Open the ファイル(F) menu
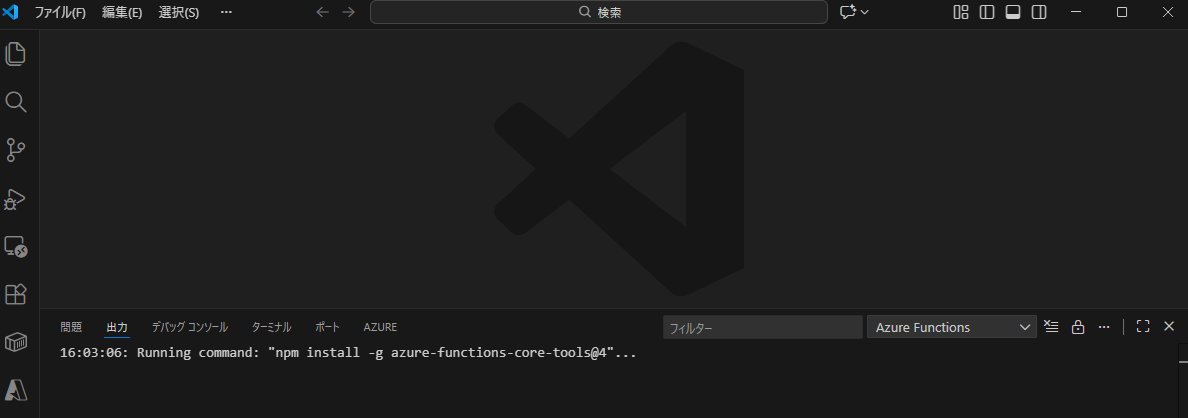This screenshot has height=418, width=1188. (x=60, y=12)
